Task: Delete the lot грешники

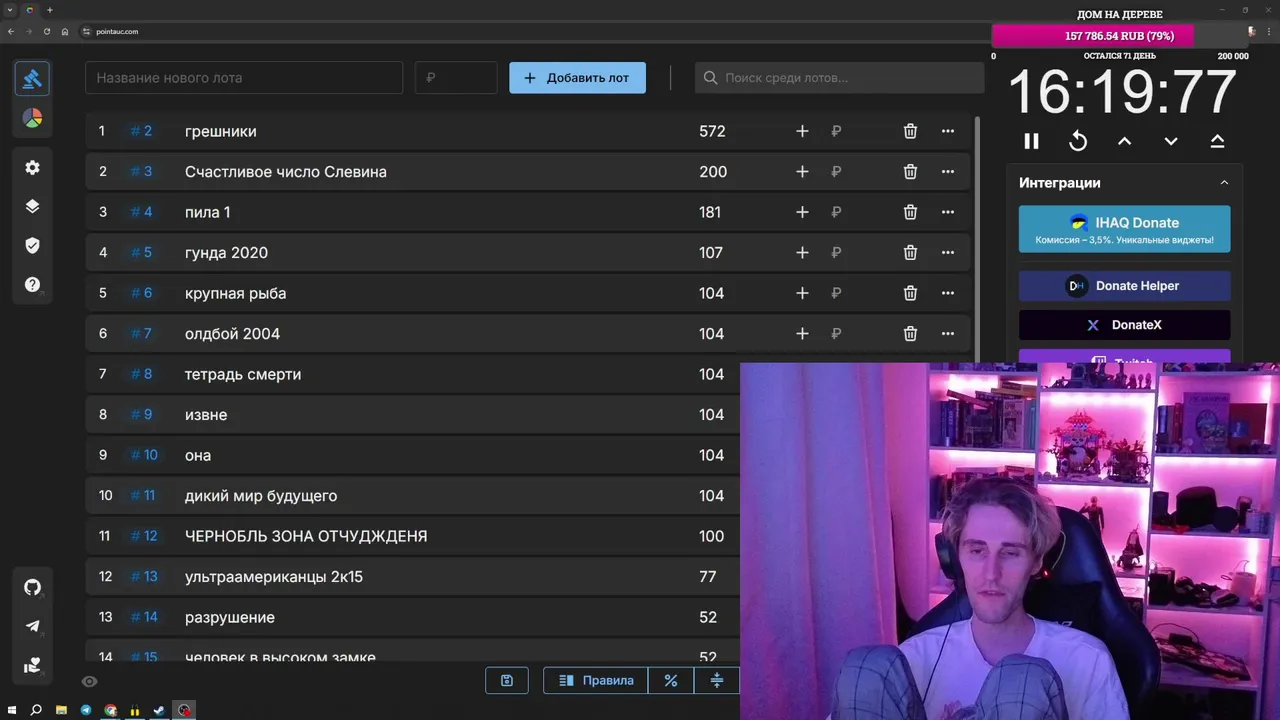Action: pyautogui.click(x=910, y=131)
